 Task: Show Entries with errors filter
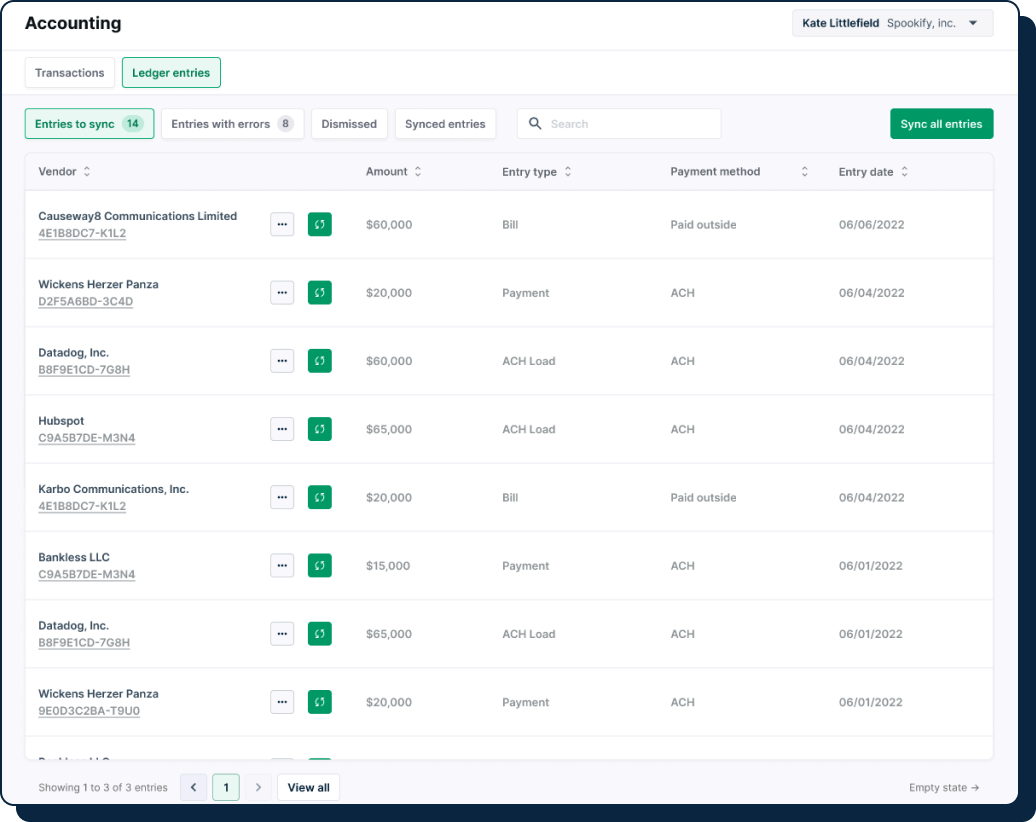point(232,124)
